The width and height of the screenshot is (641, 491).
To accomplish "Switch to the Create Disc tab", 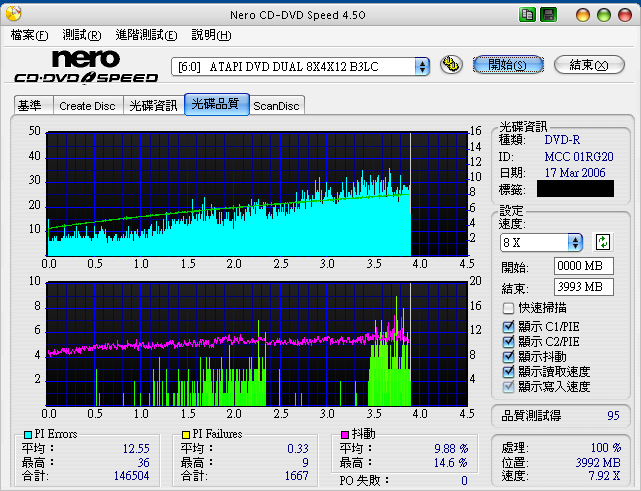I will pyautogui.click(x=87, y=106).
